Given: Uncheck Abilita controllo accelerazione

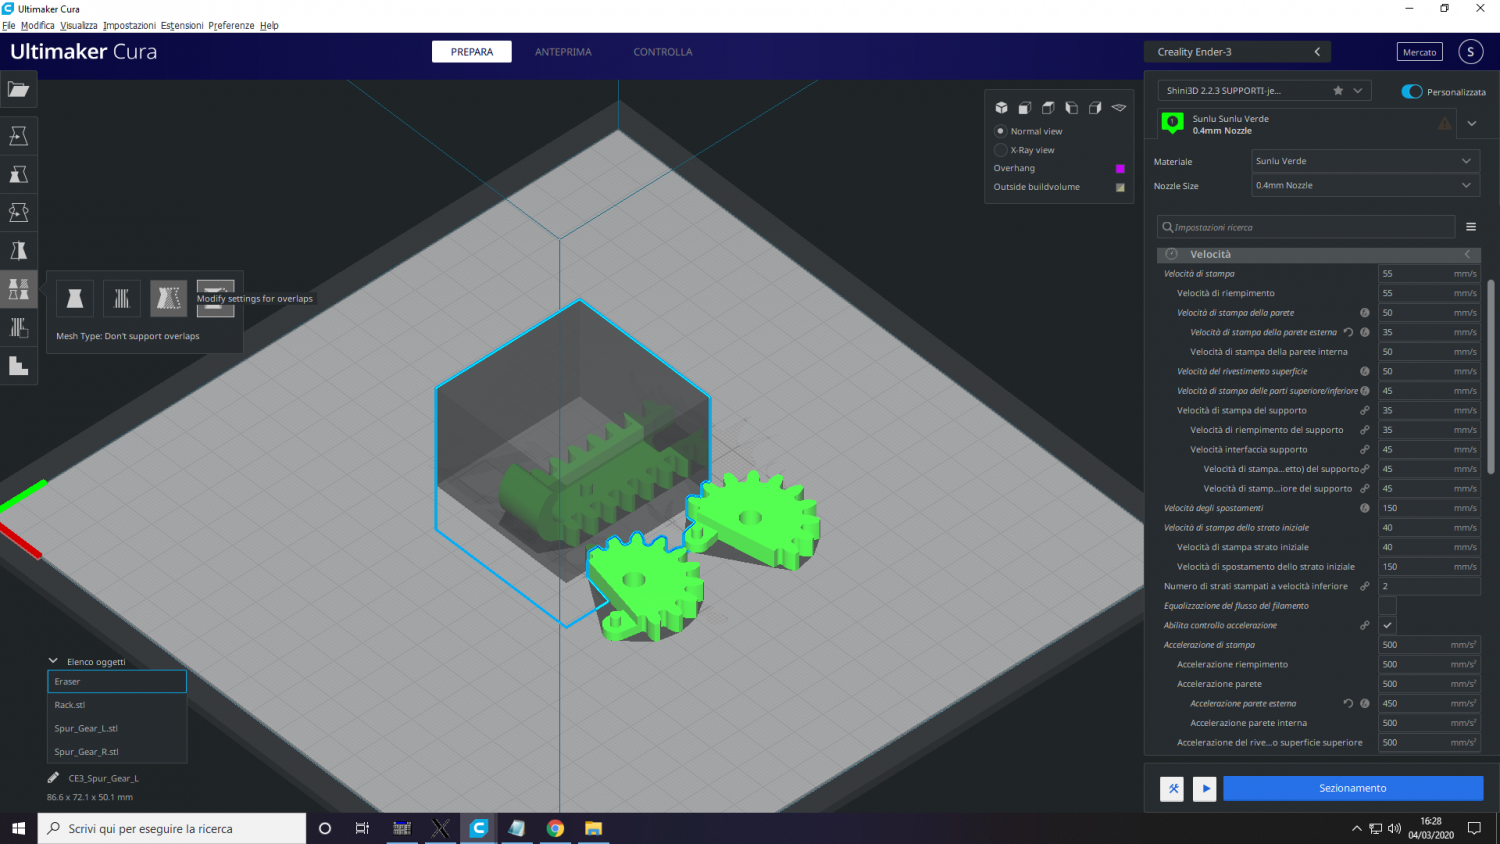Looking at the screenshot, I should click(1387, 625).
